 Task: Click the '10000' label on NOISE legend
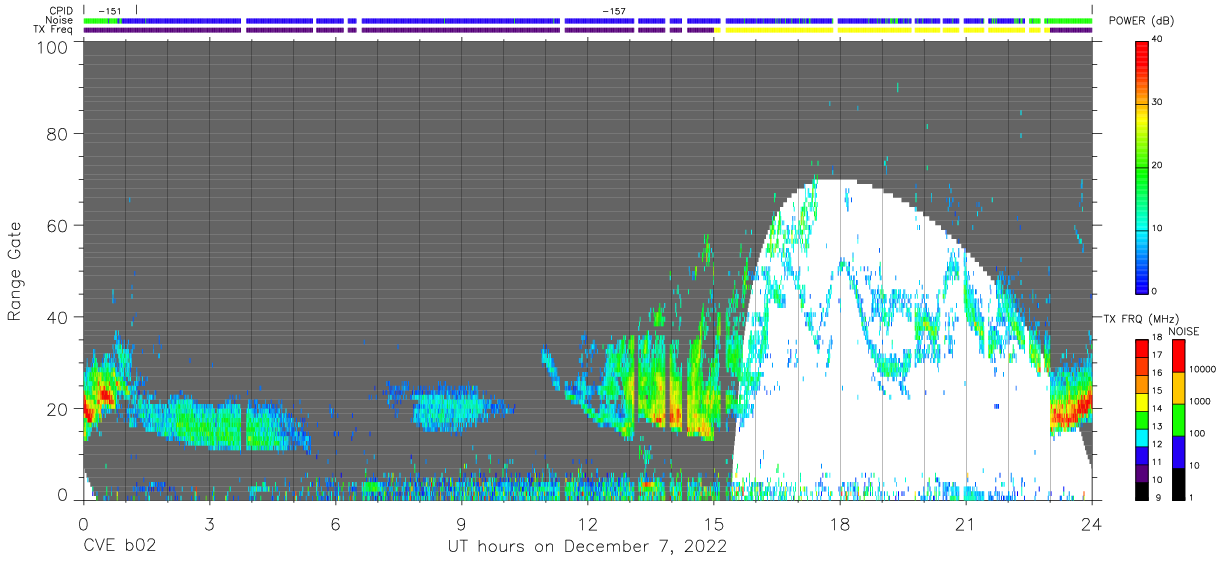[1200, 369]
